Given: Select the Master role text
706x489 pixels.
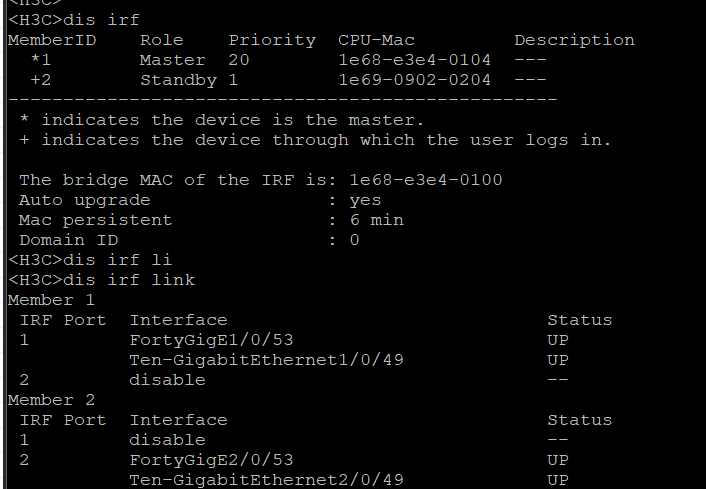Looking at the screenshot, I should [172, 60].
